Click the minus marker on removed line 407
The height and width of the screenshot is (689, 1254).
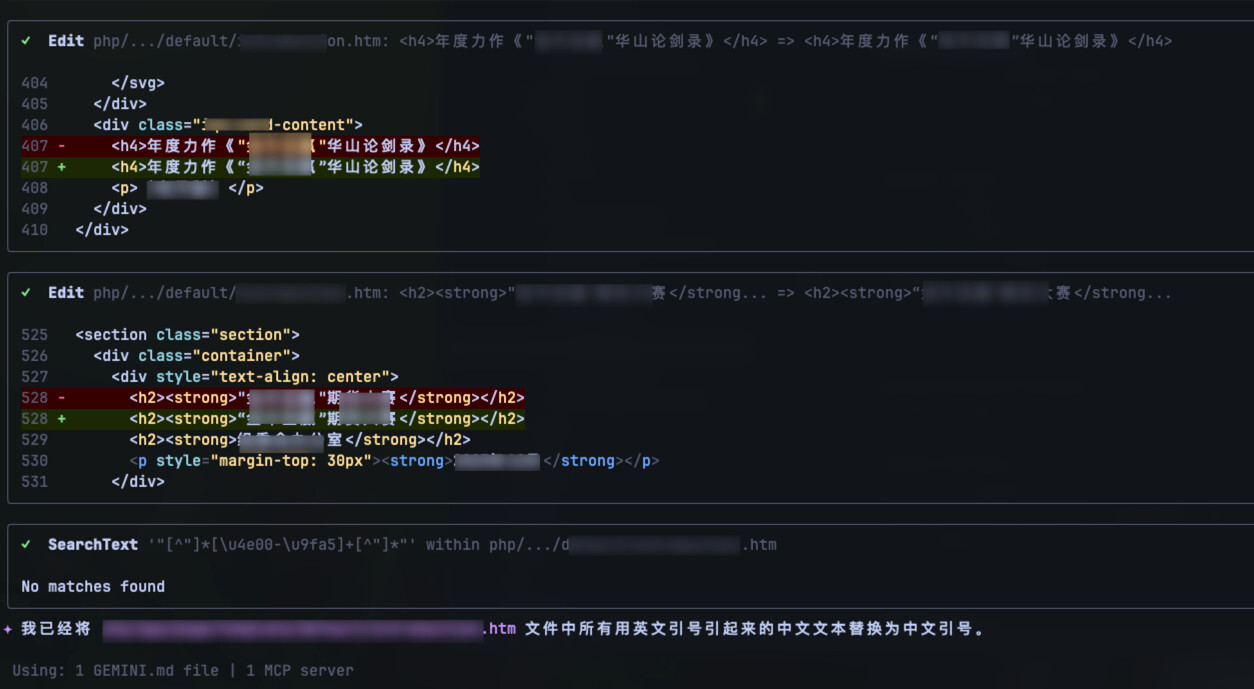[x=62, y=146]
